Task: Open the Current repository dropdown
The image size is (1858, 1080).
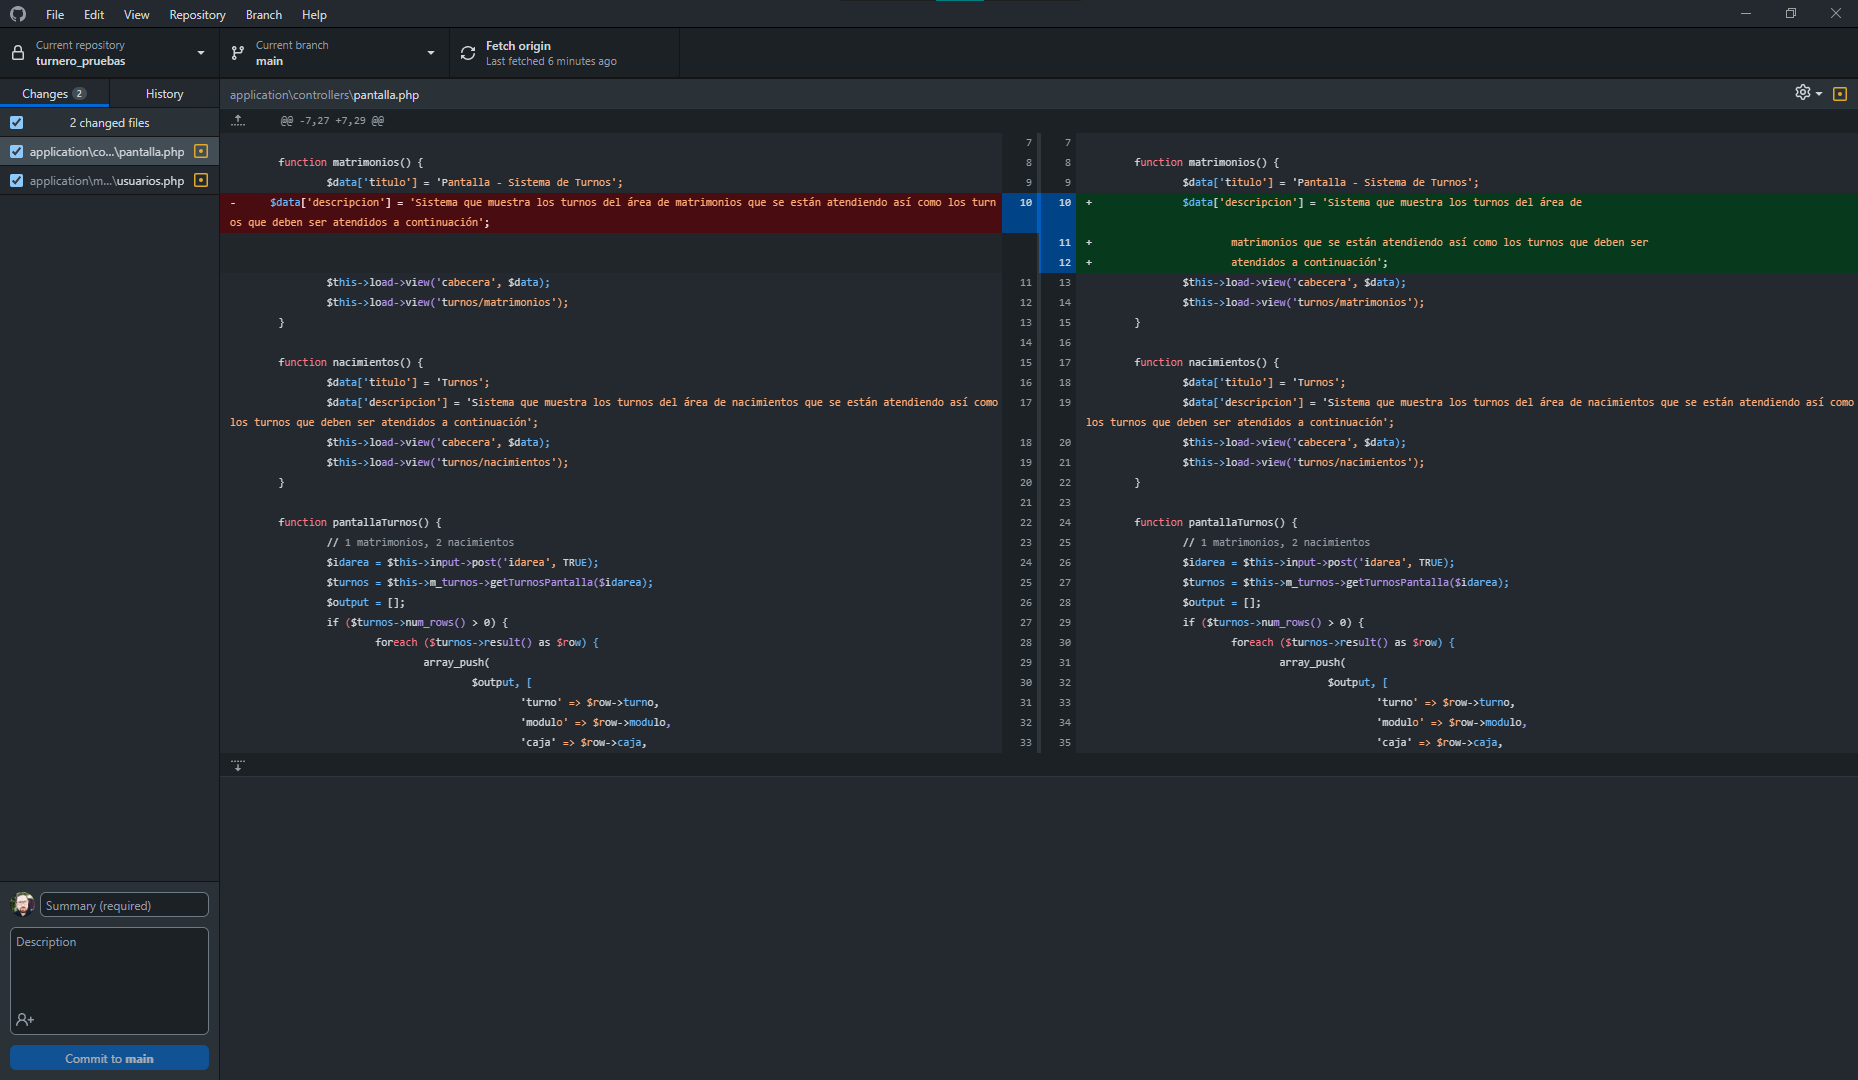Action: 199,52
